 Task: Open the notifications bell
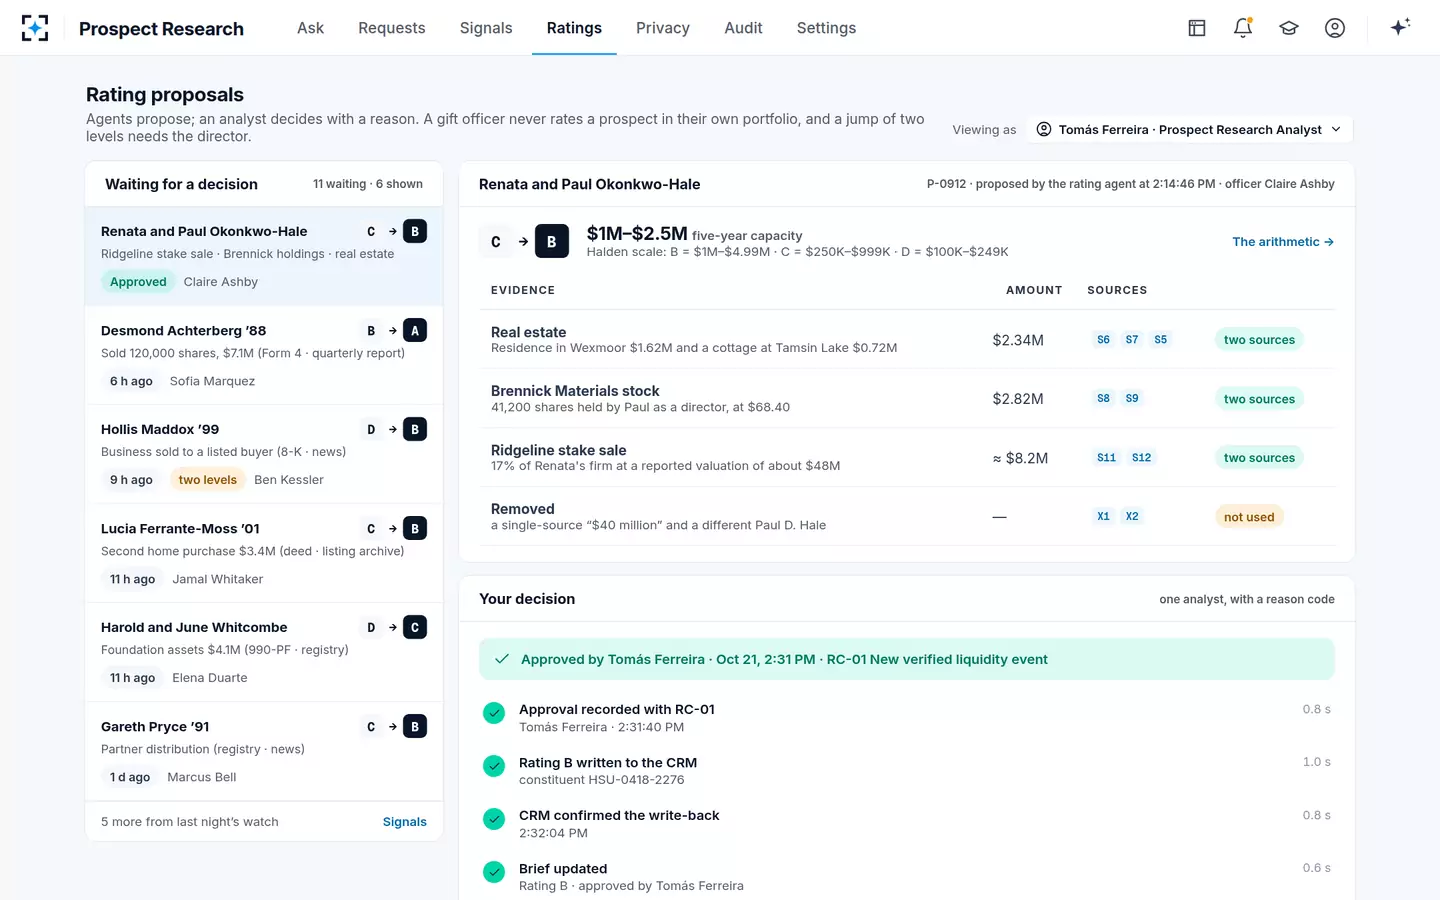[1243, 28]
